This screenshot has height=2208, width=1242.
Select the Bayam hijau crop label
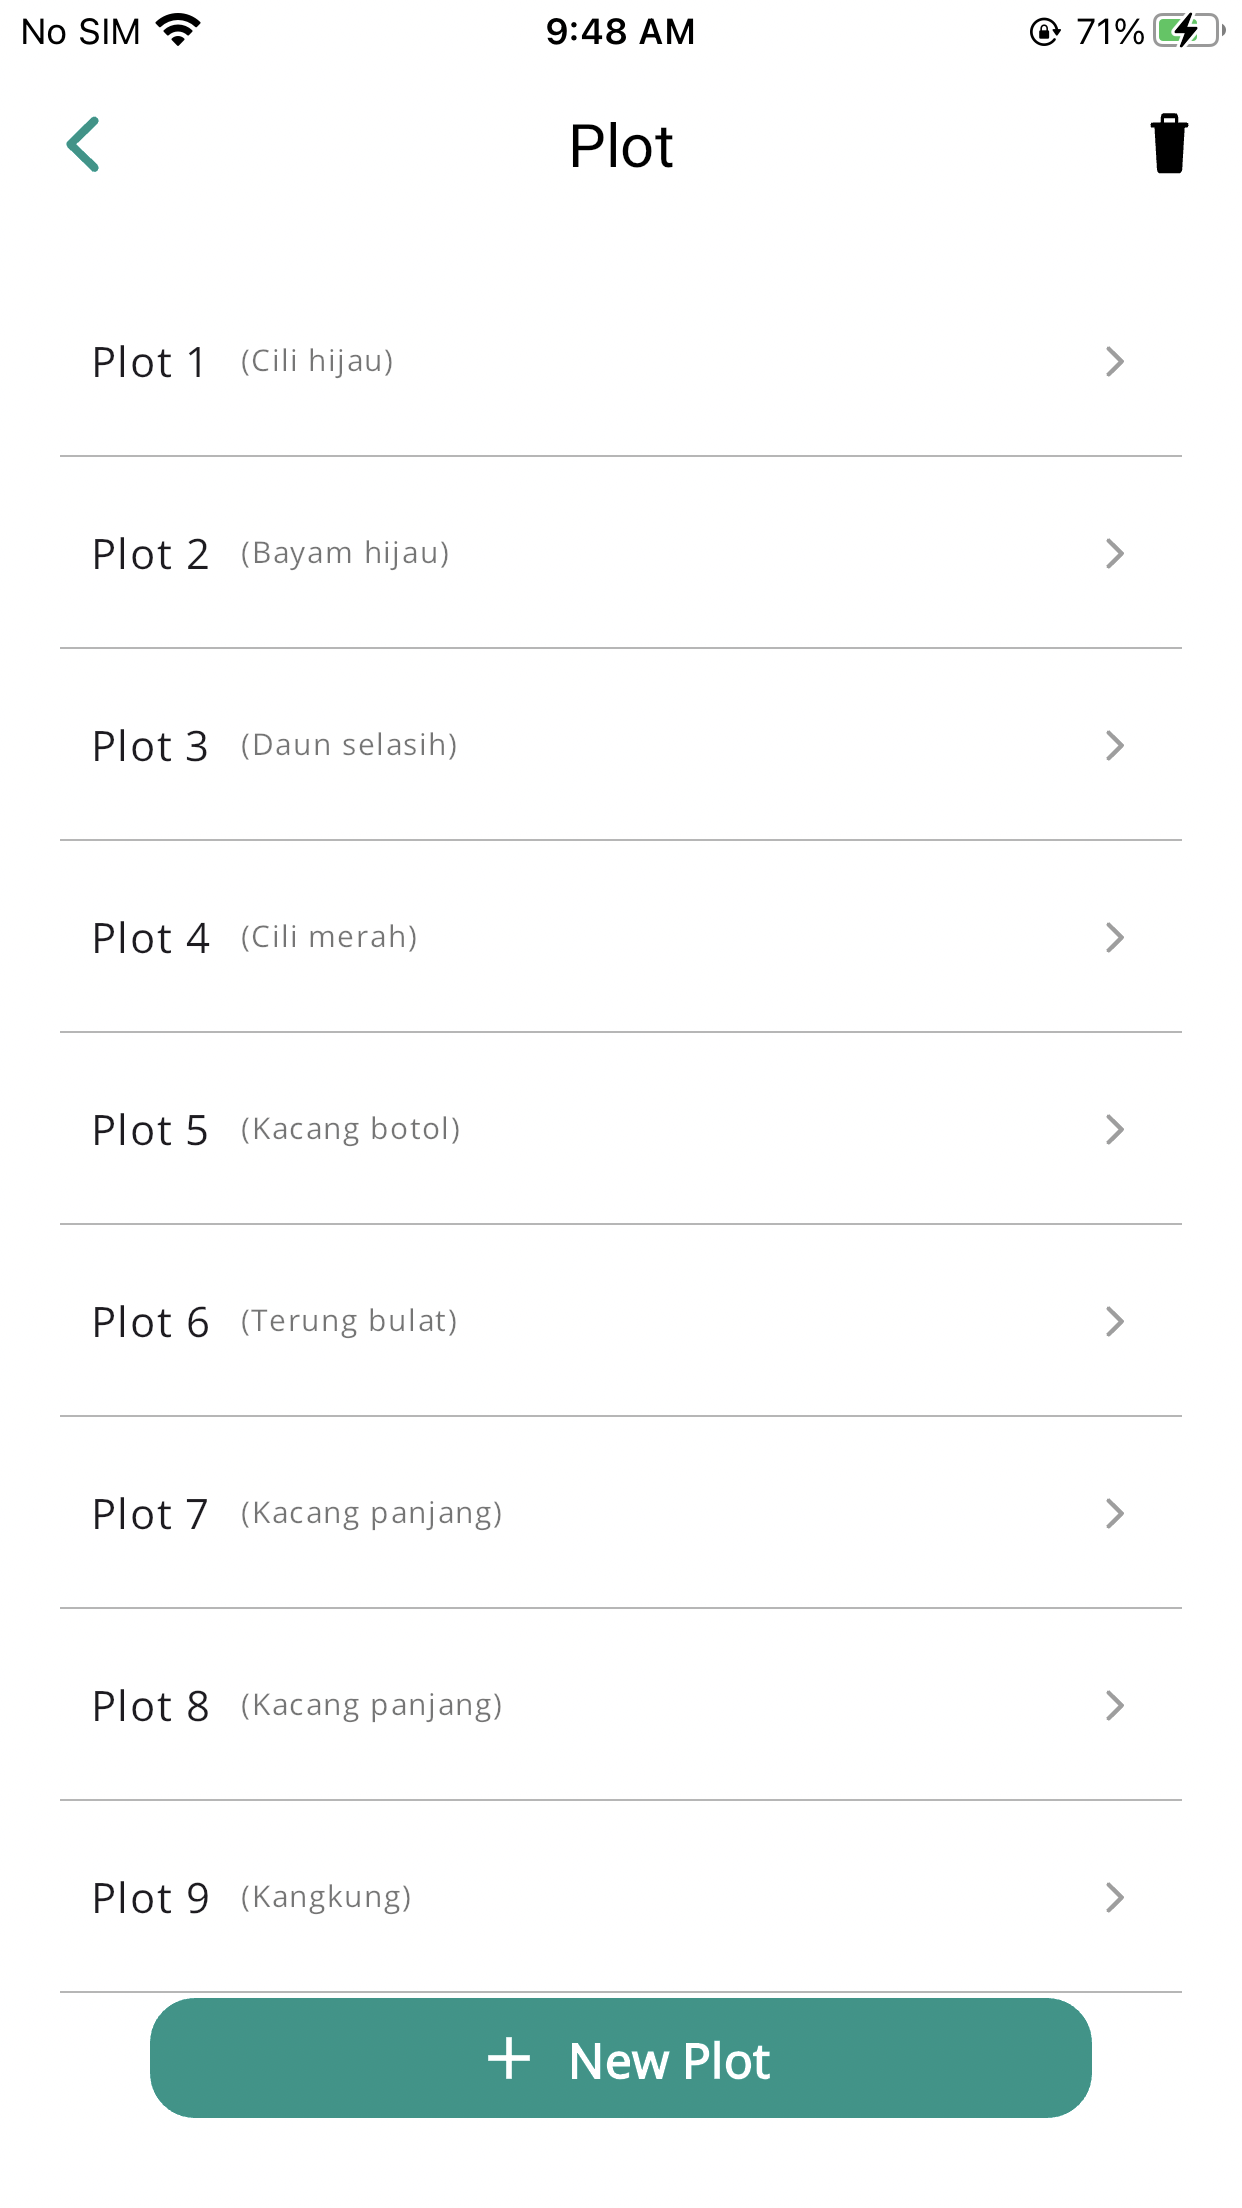(345, 553)
